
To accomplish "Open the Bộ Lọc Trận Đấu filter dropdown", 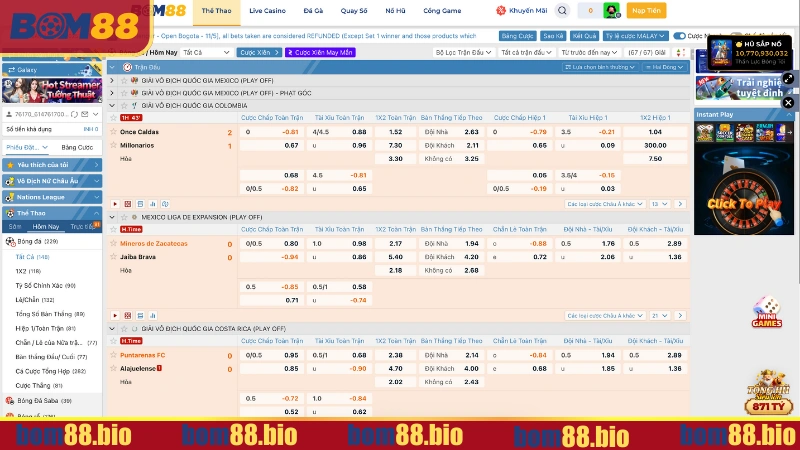I will [463, 53].
